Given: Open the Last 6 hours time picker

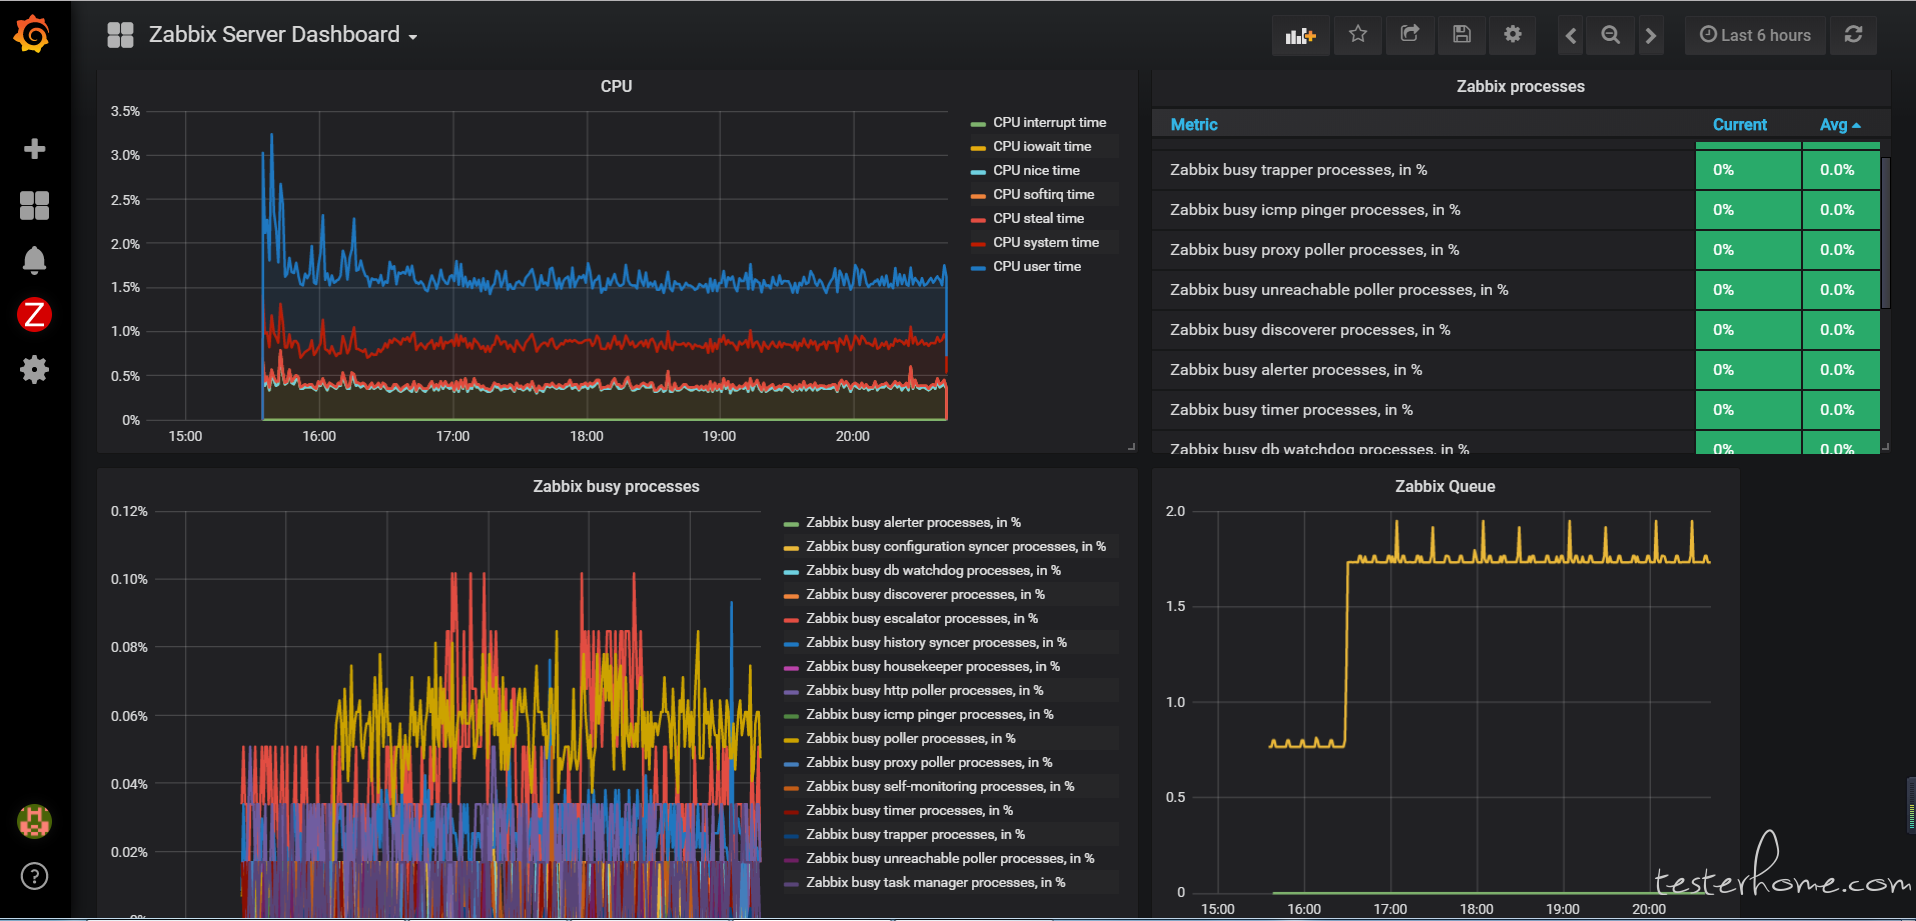Looking at the screenshot, I should (1755, 35).
